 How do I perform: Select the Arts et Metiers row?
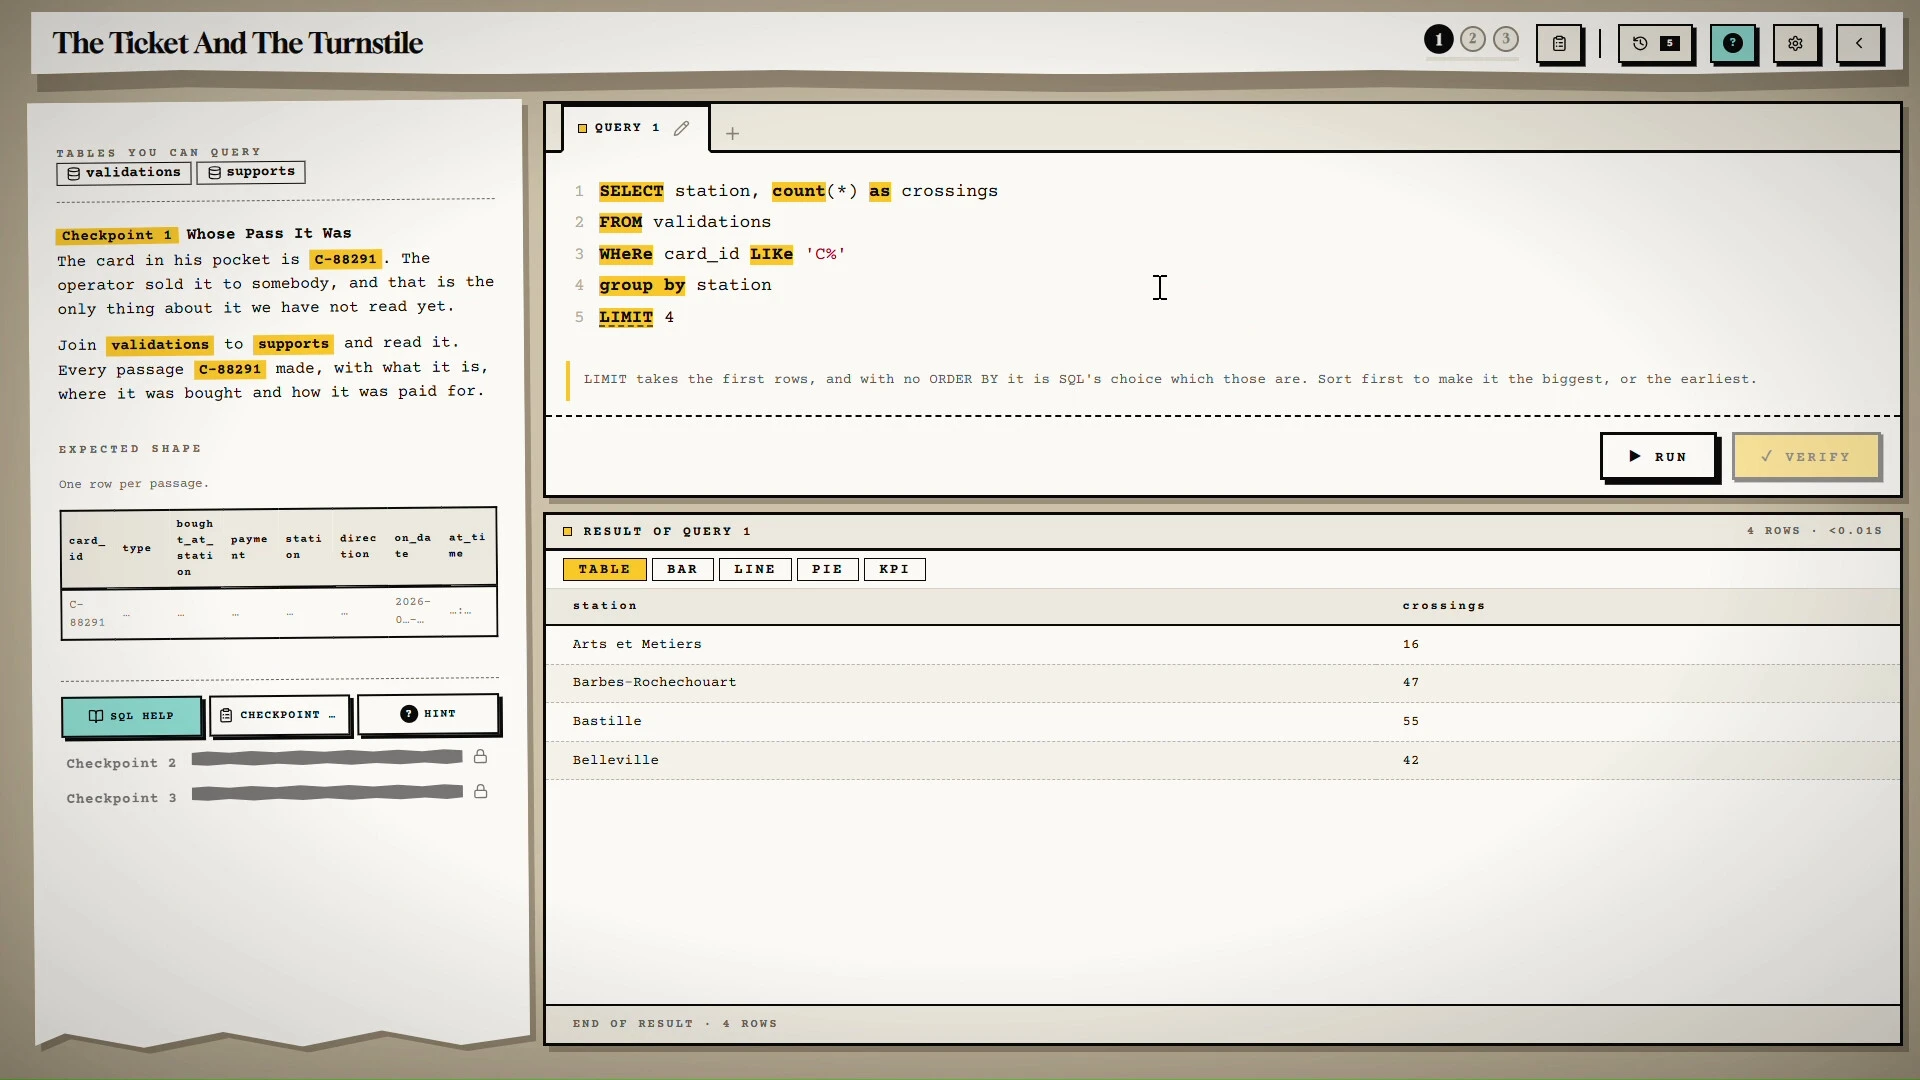tap(1222, 645)
